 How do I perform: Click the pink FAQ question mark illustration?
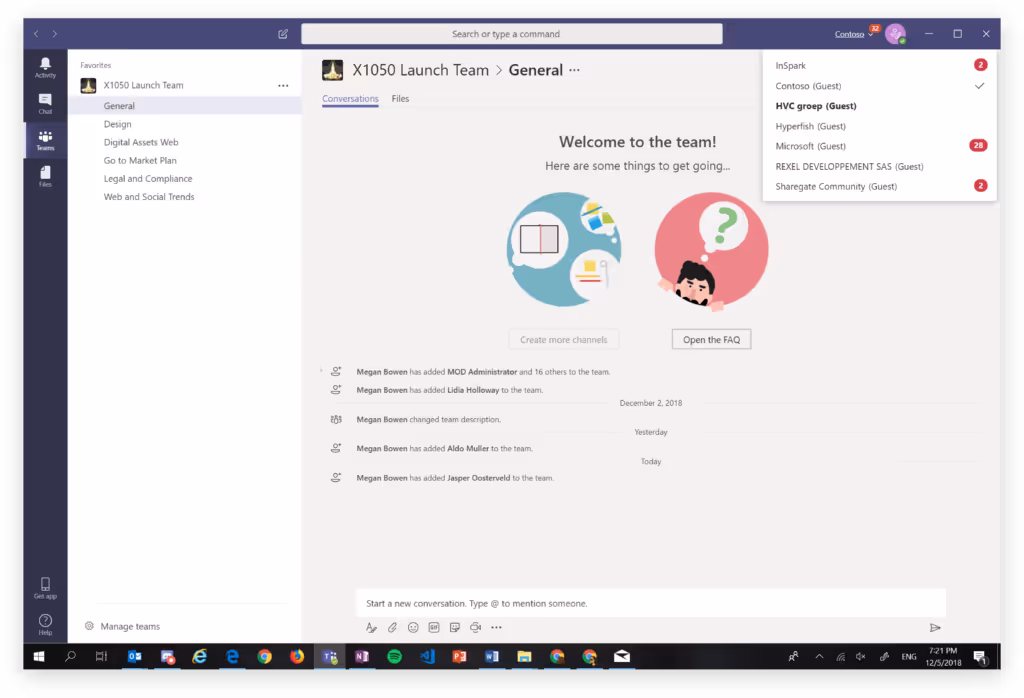711,251
